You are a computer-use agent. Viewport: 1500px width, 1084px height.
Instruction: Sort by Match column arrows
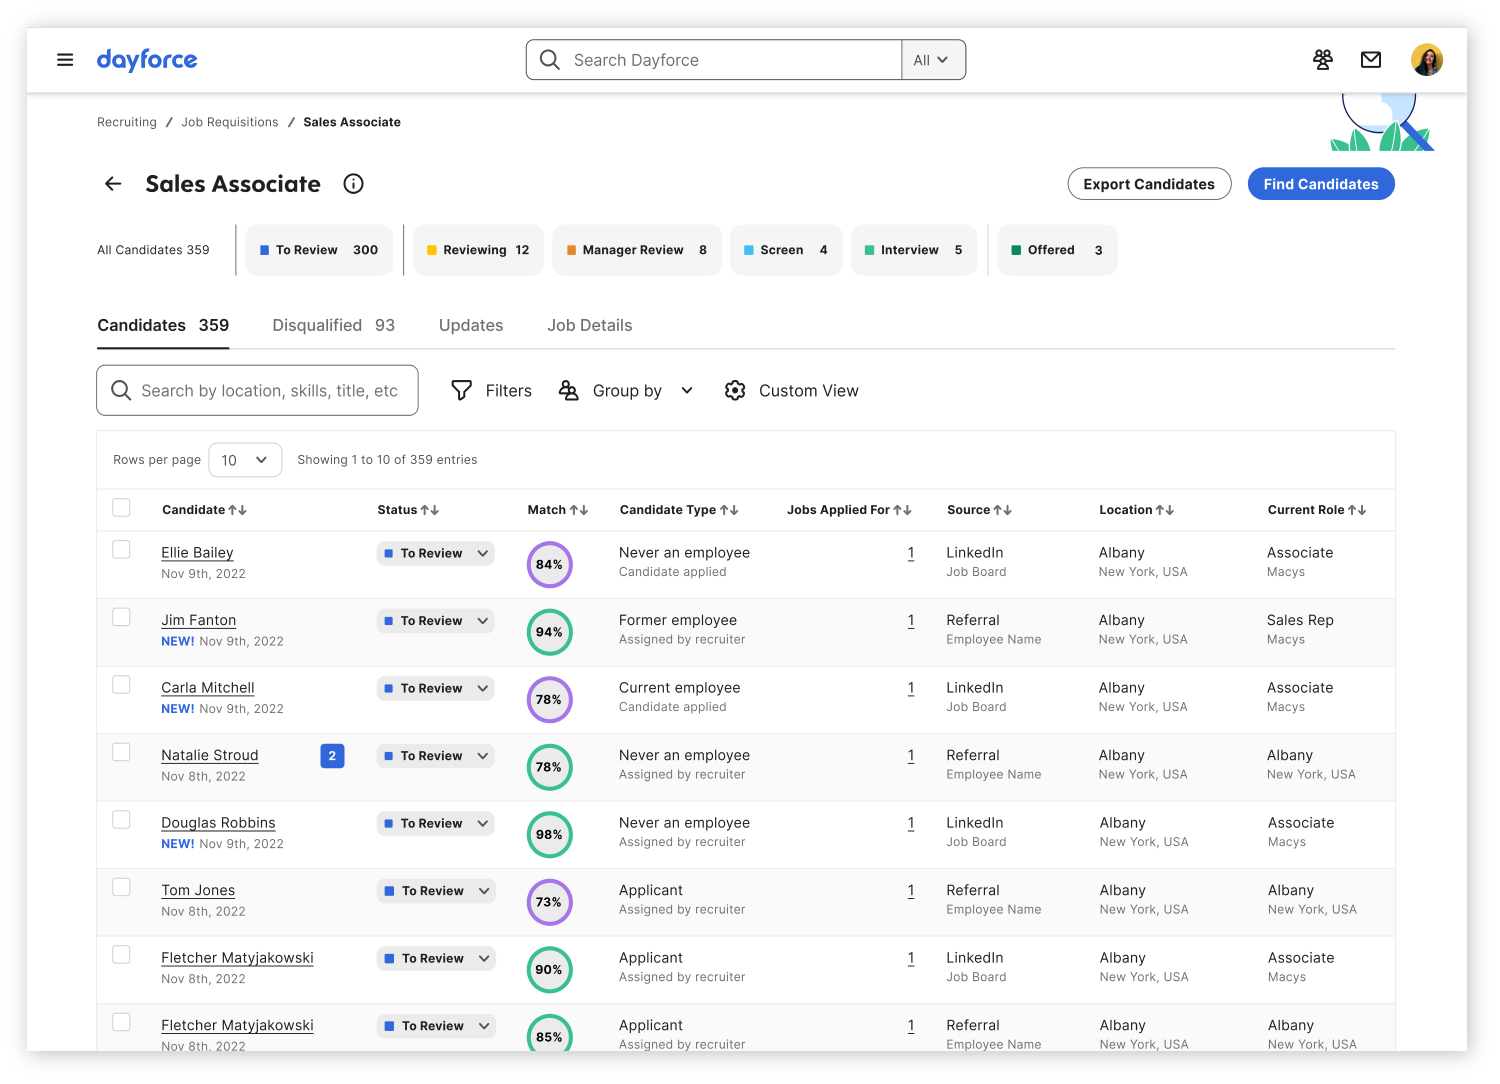pyautogui.click(x=579, y=510)
